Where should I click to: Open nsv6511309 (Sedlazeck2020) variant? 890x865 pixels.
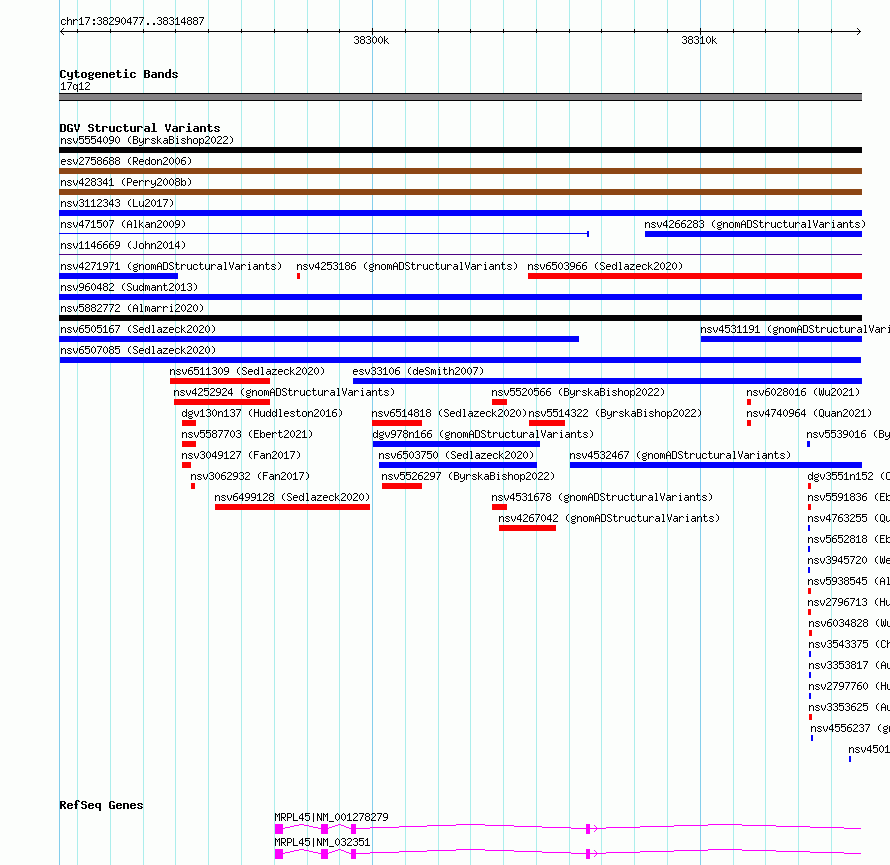(247, 371)
